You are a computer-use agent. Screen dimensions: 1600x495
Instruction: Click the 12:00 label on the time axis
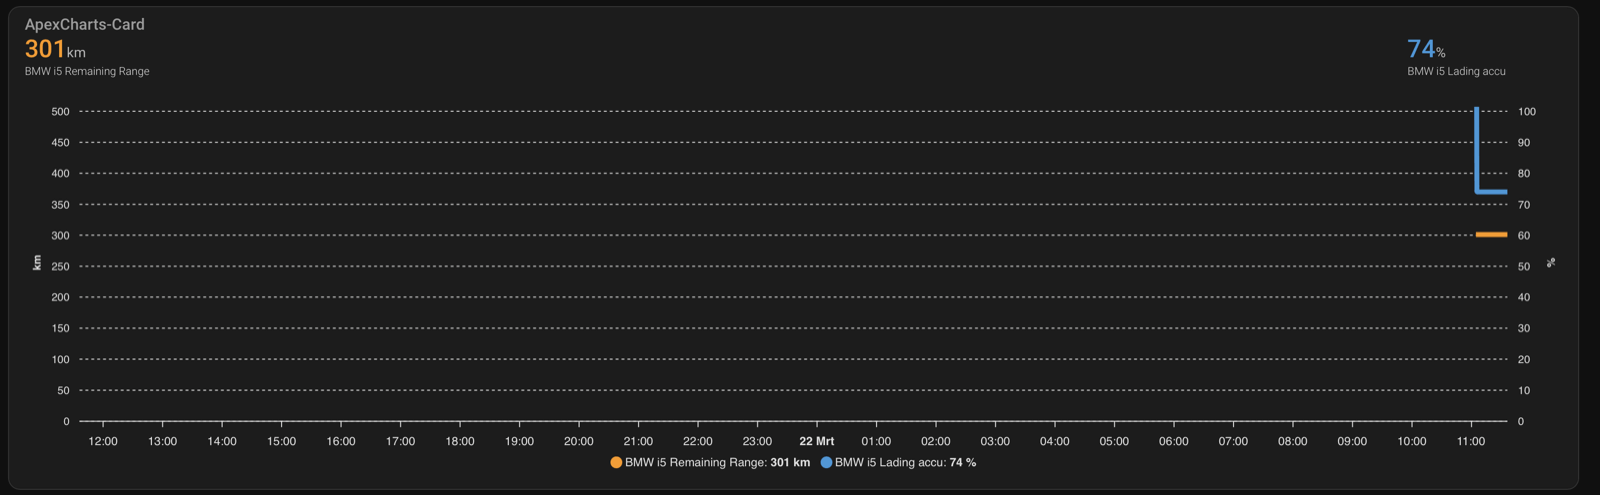coord(103,441)
